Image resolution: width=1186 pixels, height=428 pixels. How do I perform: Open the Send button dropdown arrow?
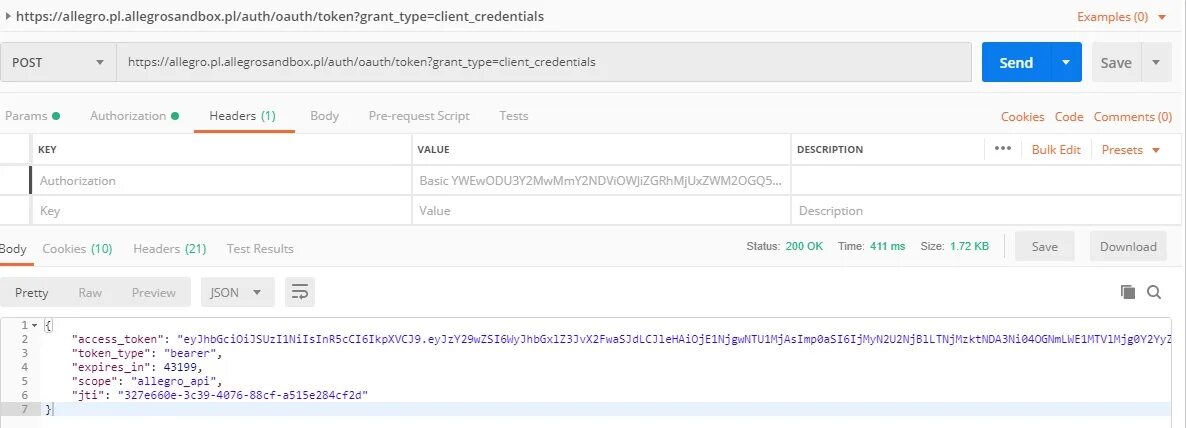pyautogui.click(x=1066, y=62)
